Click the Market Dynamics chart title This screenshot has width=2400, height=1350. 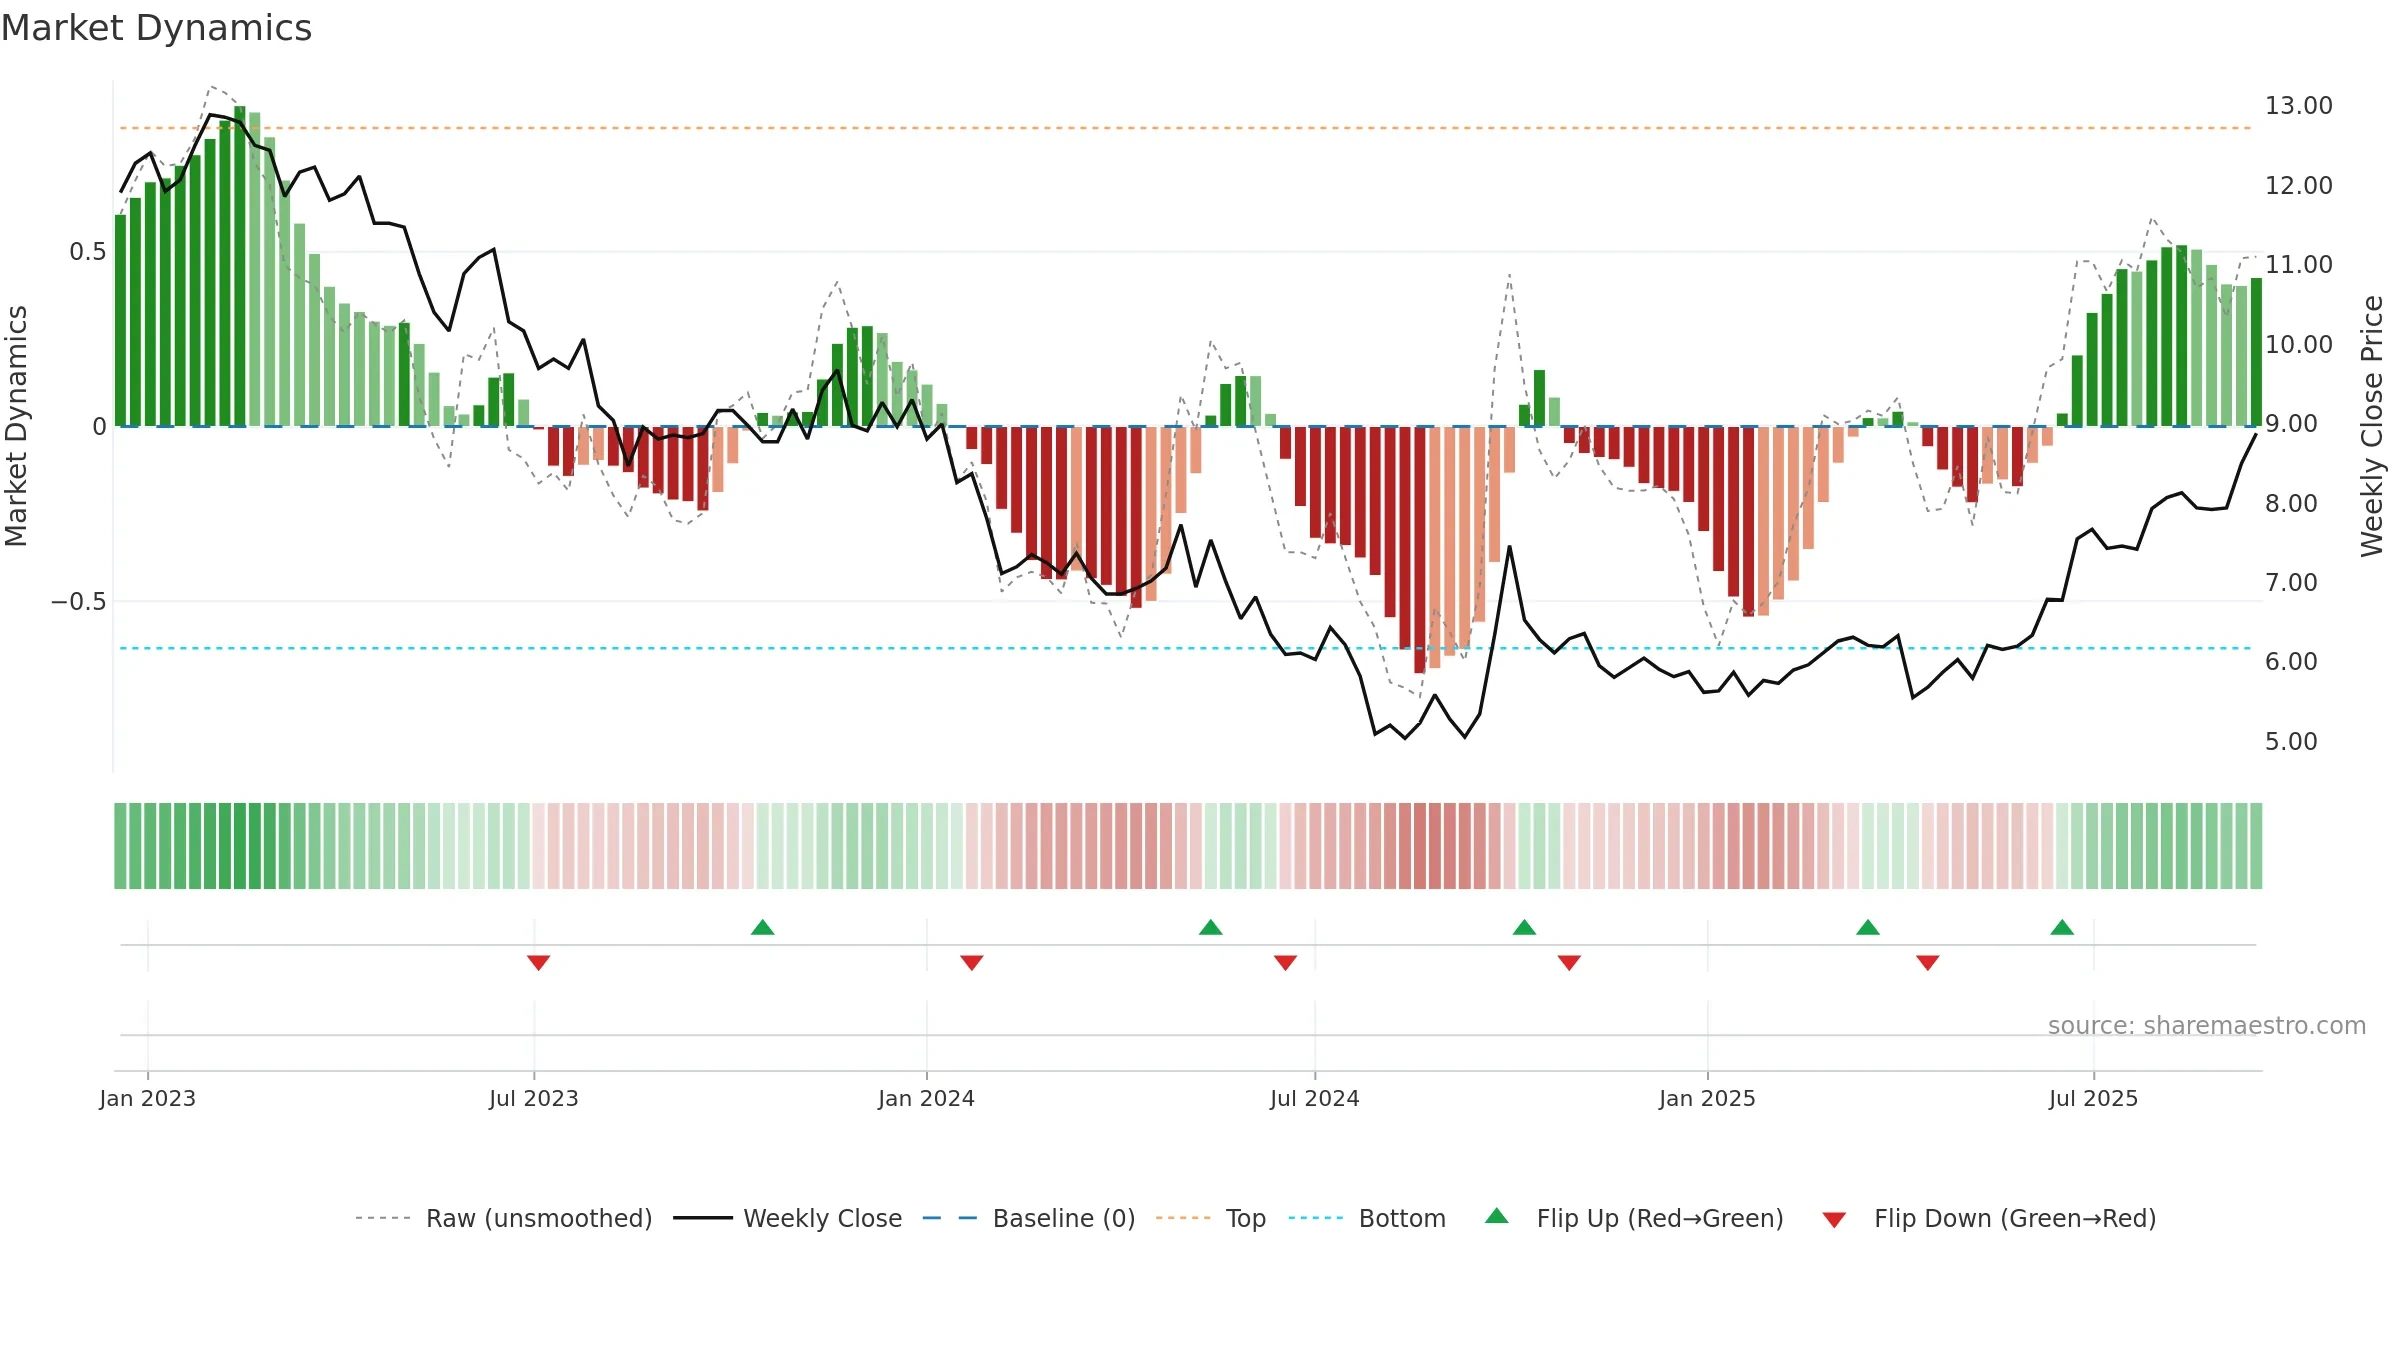[x=156, y=28]
